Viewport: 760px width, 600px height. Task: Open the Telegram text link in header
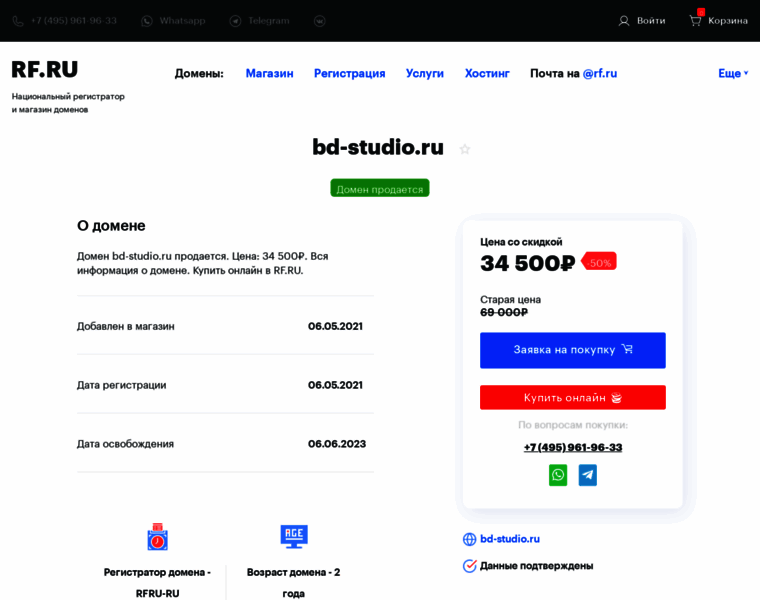point(269,21)
